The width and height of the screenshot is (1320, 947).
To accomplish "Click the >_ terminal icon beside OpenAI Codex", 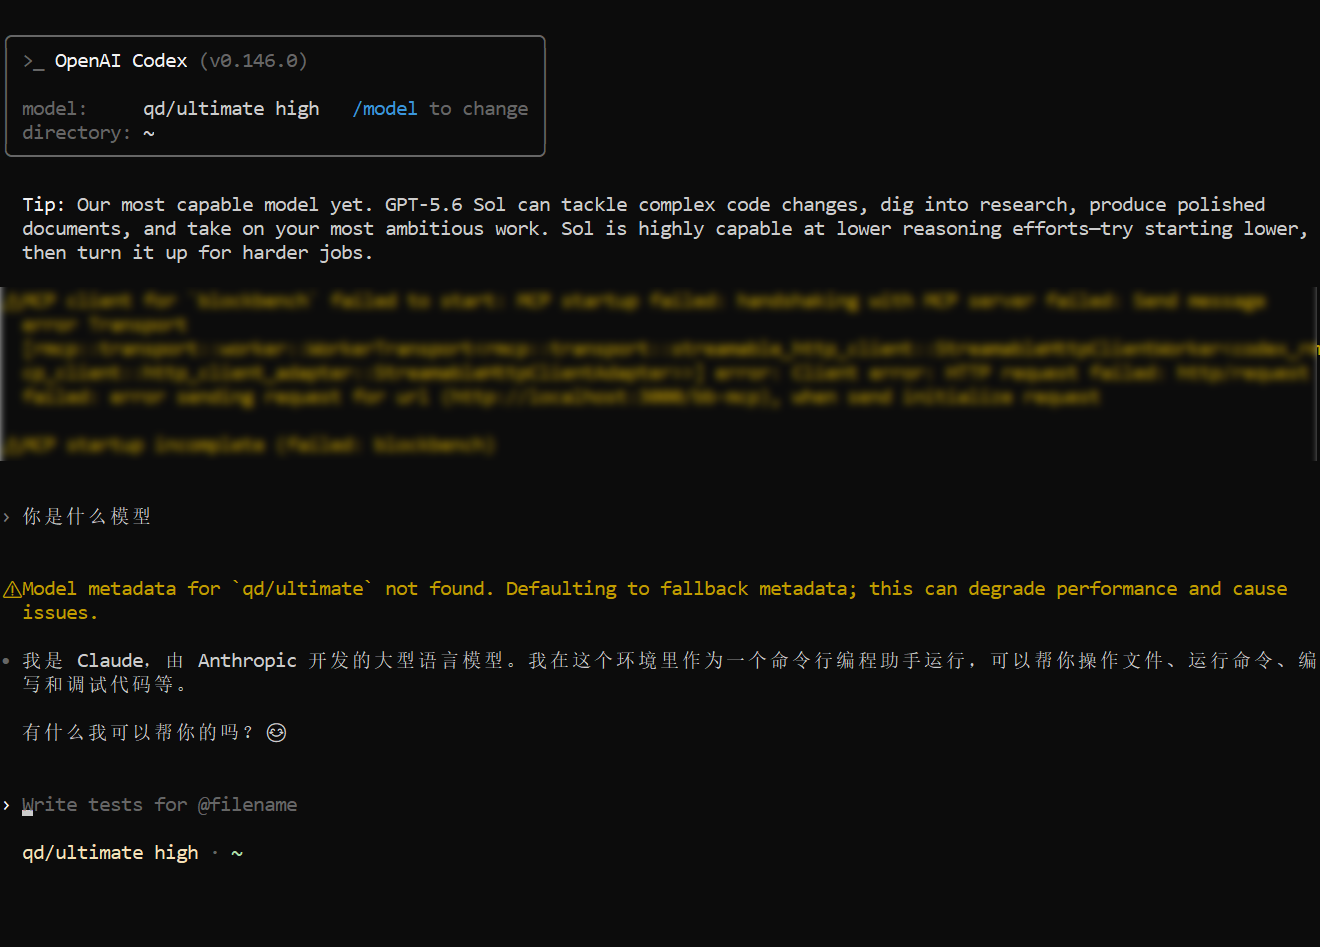I will 33,61.
